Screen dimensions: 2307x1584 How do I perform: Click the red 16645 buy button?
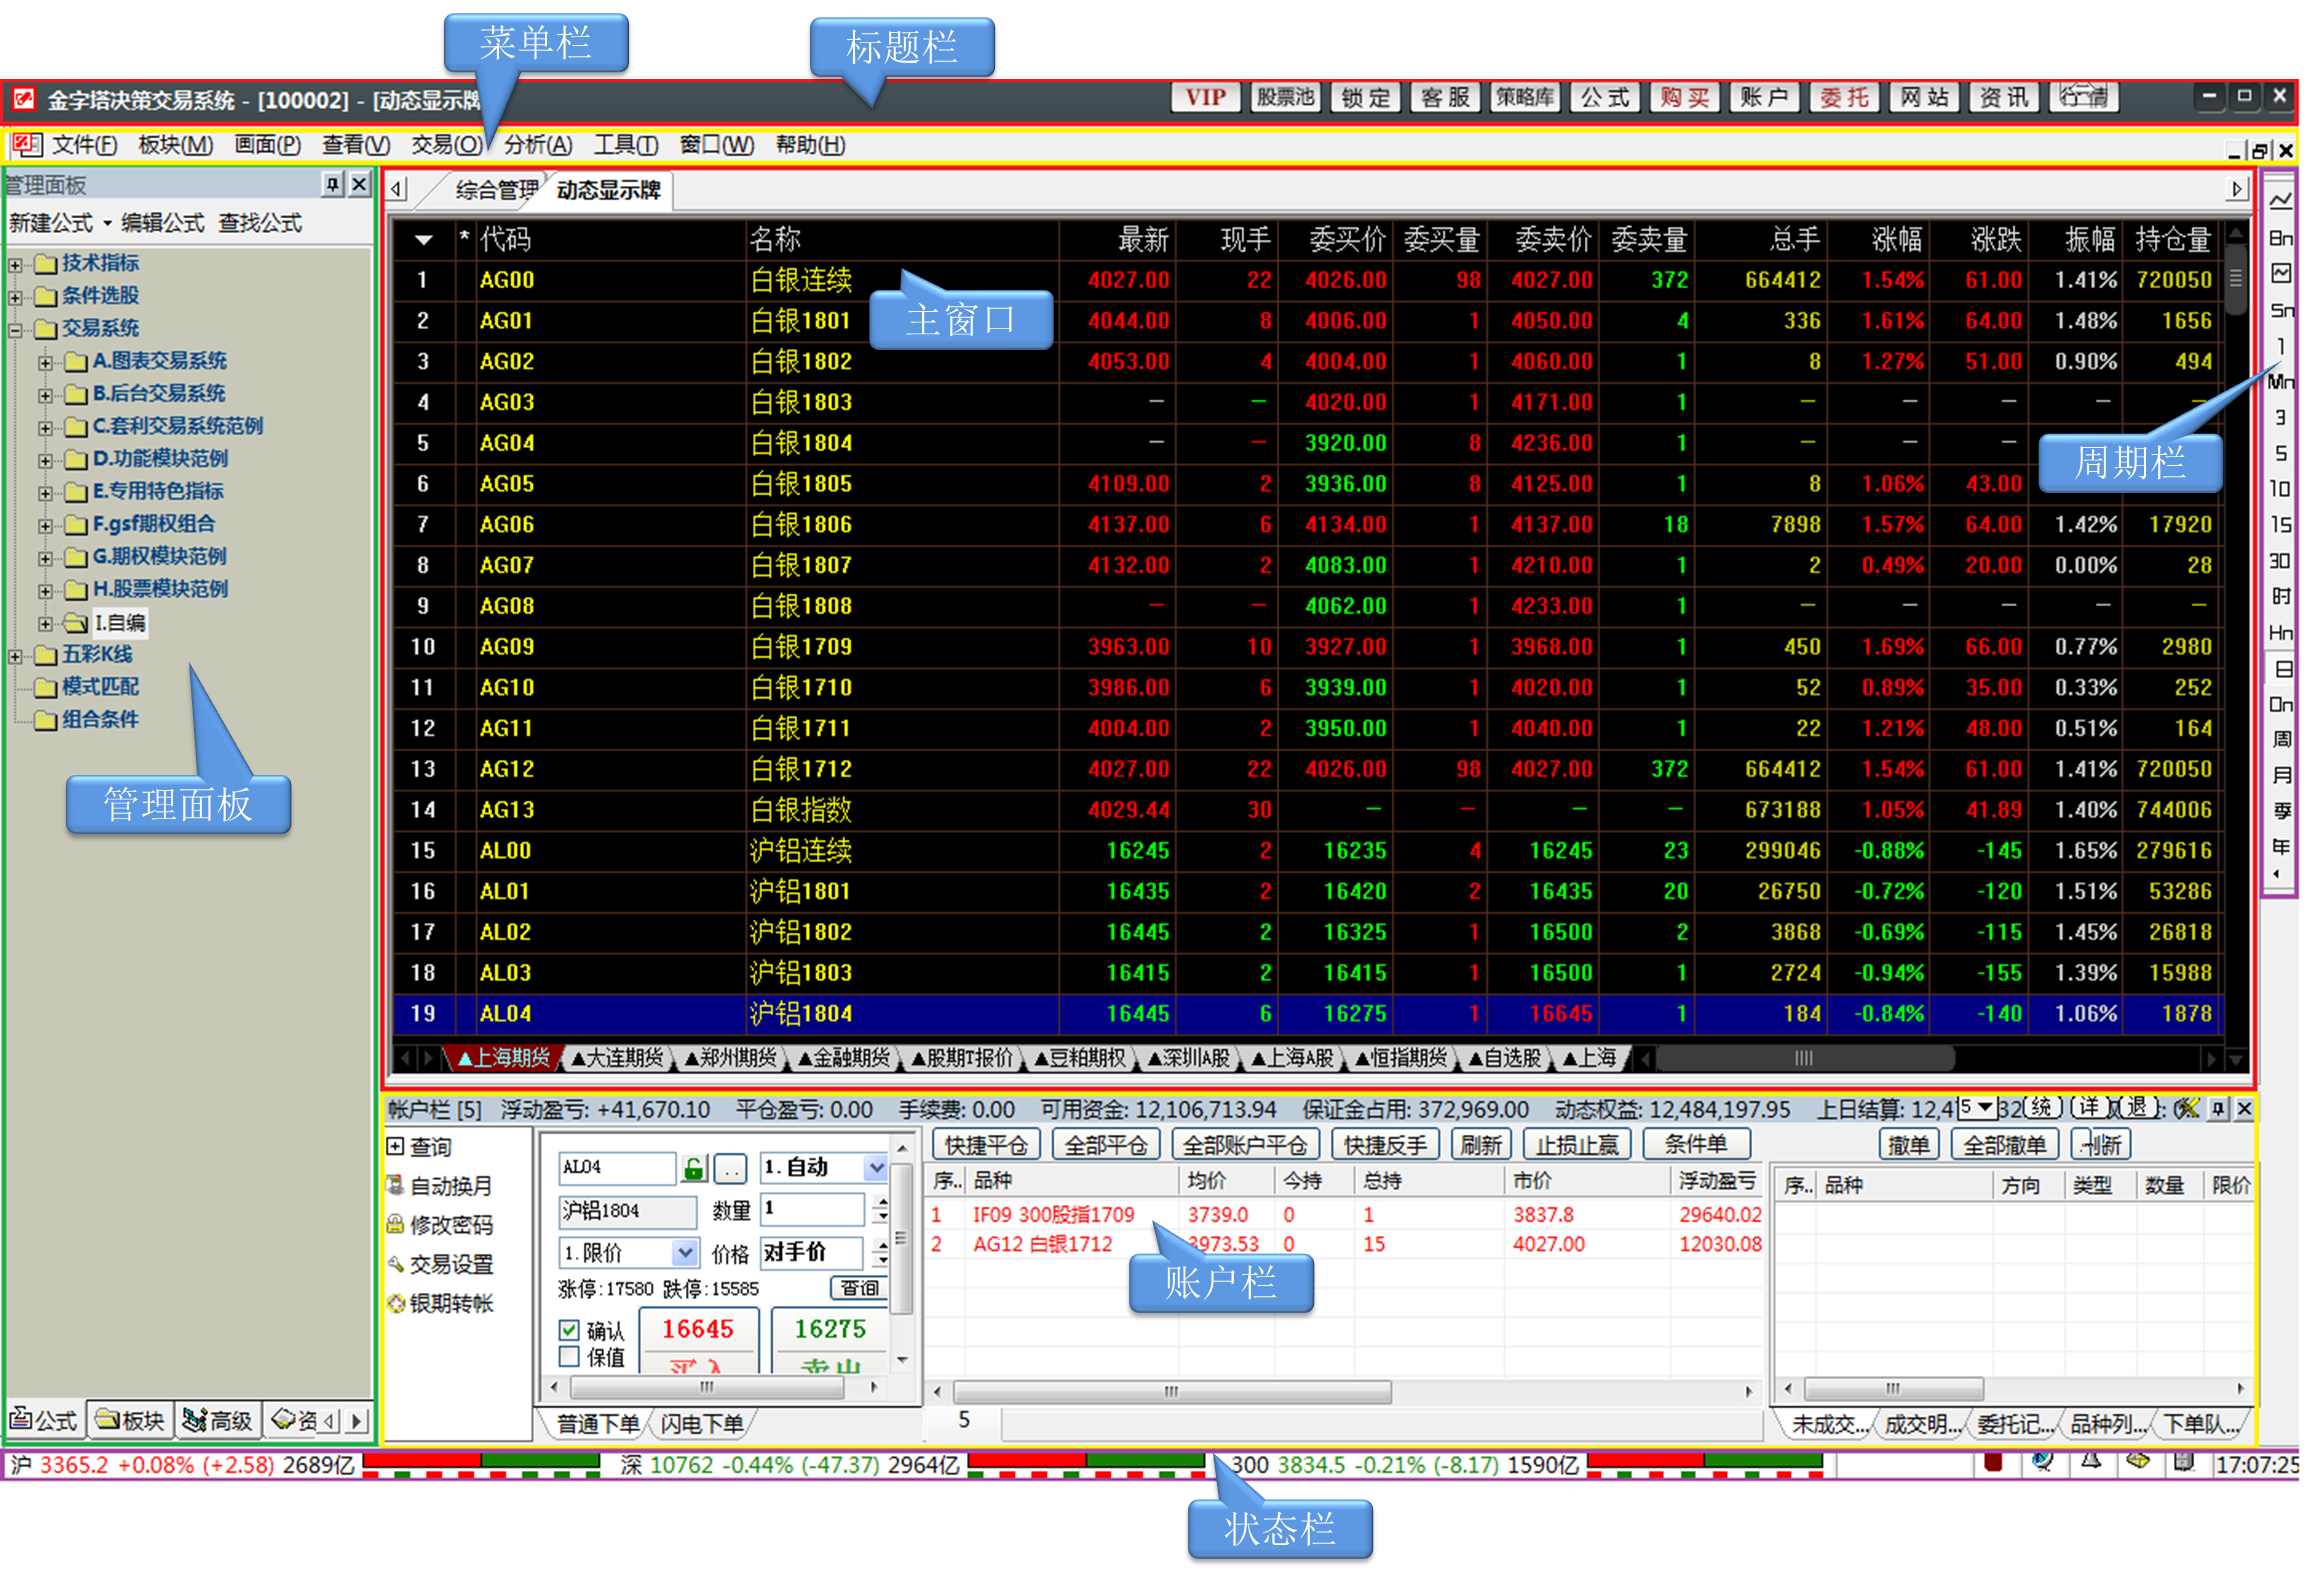pyautogui.click(x=698, y=1340)
